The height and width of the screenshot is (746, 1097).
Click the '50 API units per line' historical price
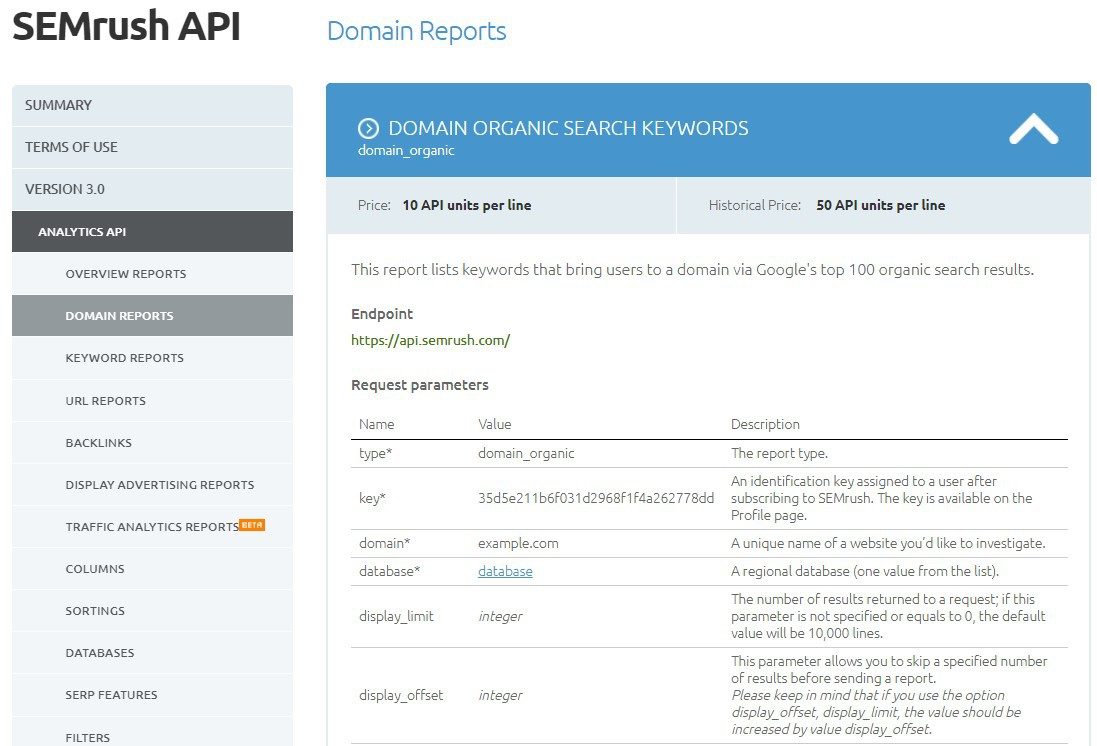(x=881, y=205)
